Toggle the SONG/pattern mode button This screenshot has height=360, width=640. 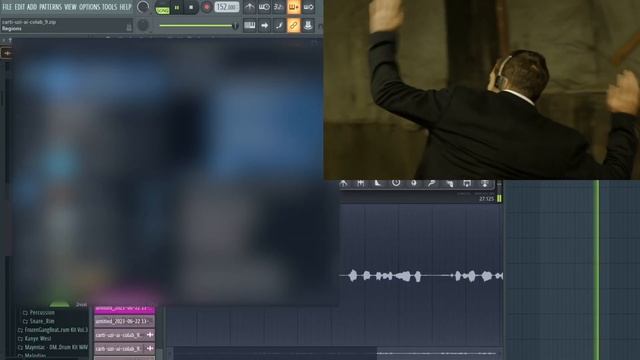(x=162, y=8)
